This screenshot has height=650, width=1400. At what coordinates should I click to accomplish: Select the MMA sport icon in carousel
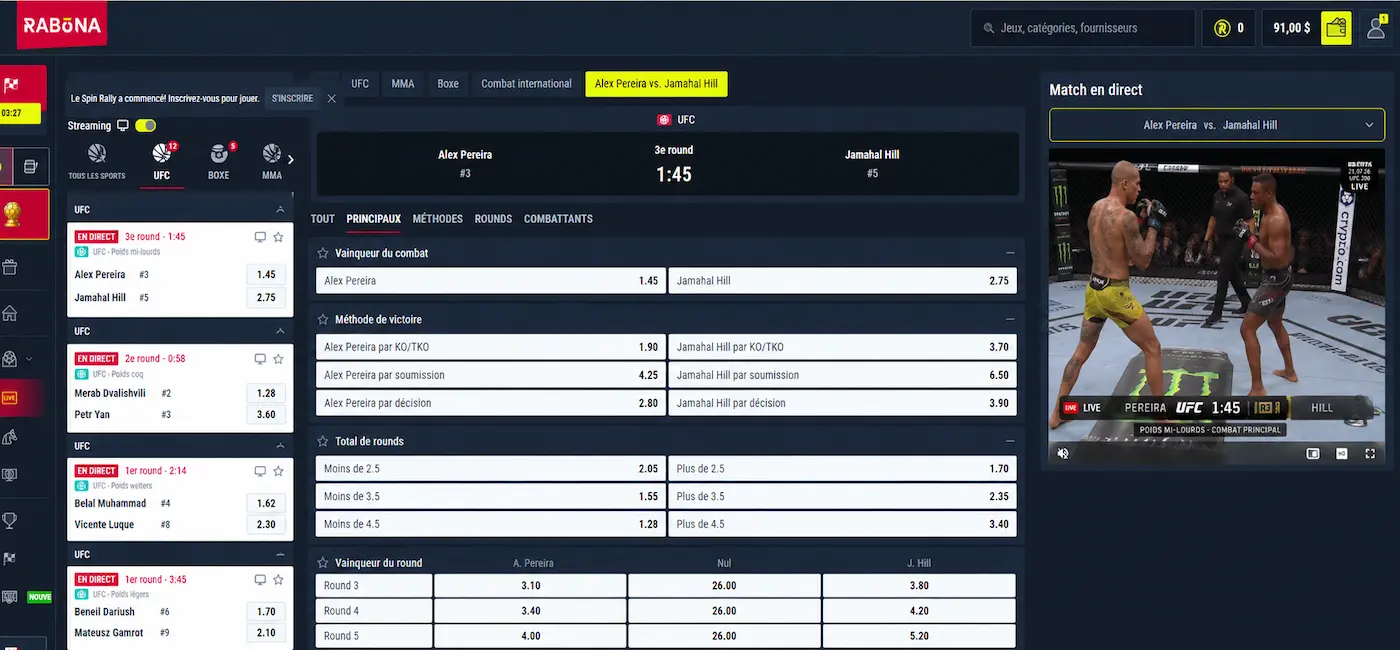(x=271, y=160)
